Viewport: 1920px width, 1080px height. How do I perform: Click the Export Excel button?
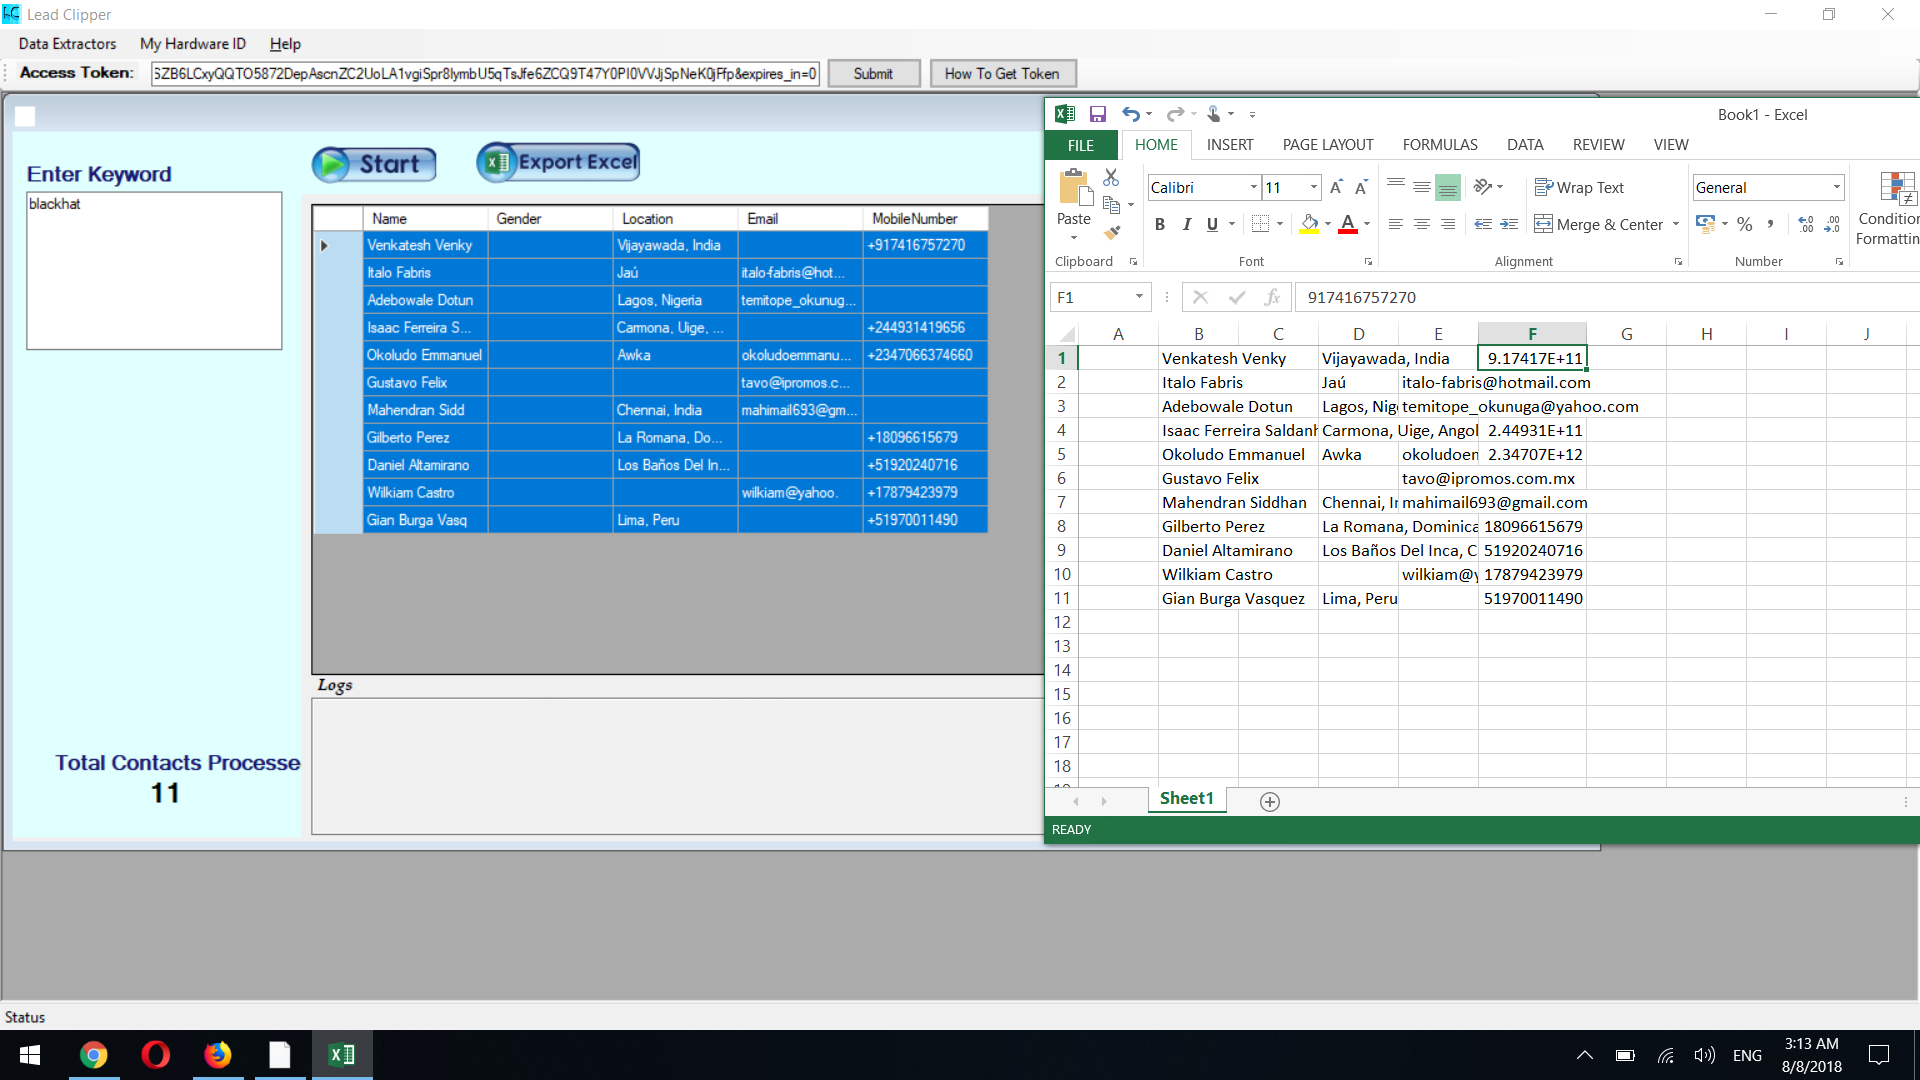(558, 162)
